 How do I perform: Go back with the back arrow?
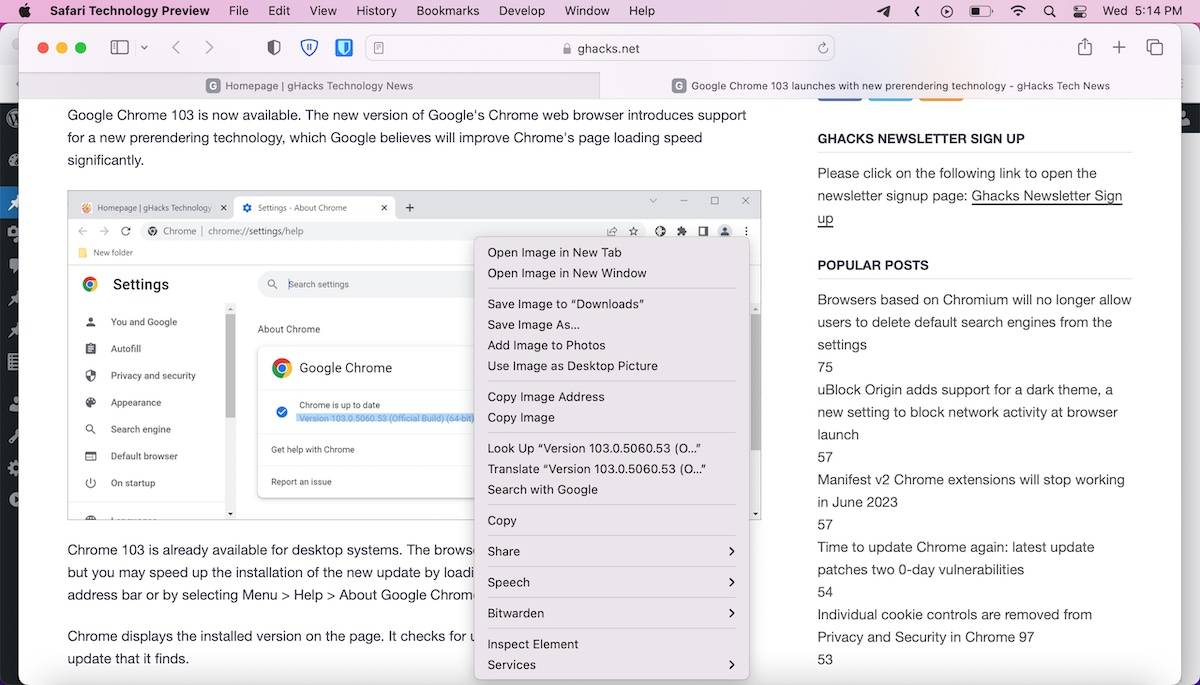[176, 47]
